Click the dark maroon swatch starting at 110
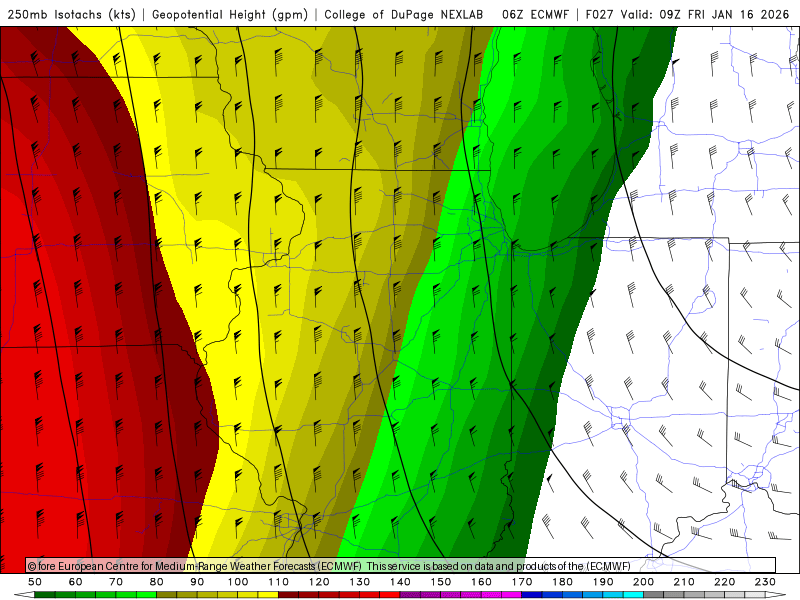800x600 pixels. (288, 595)
